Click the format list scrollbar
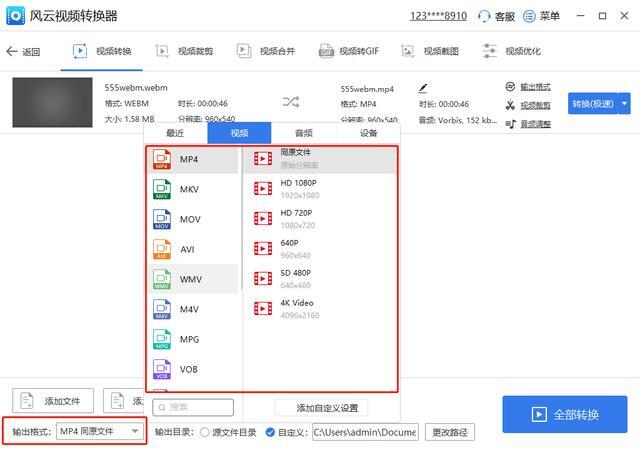 242,218
